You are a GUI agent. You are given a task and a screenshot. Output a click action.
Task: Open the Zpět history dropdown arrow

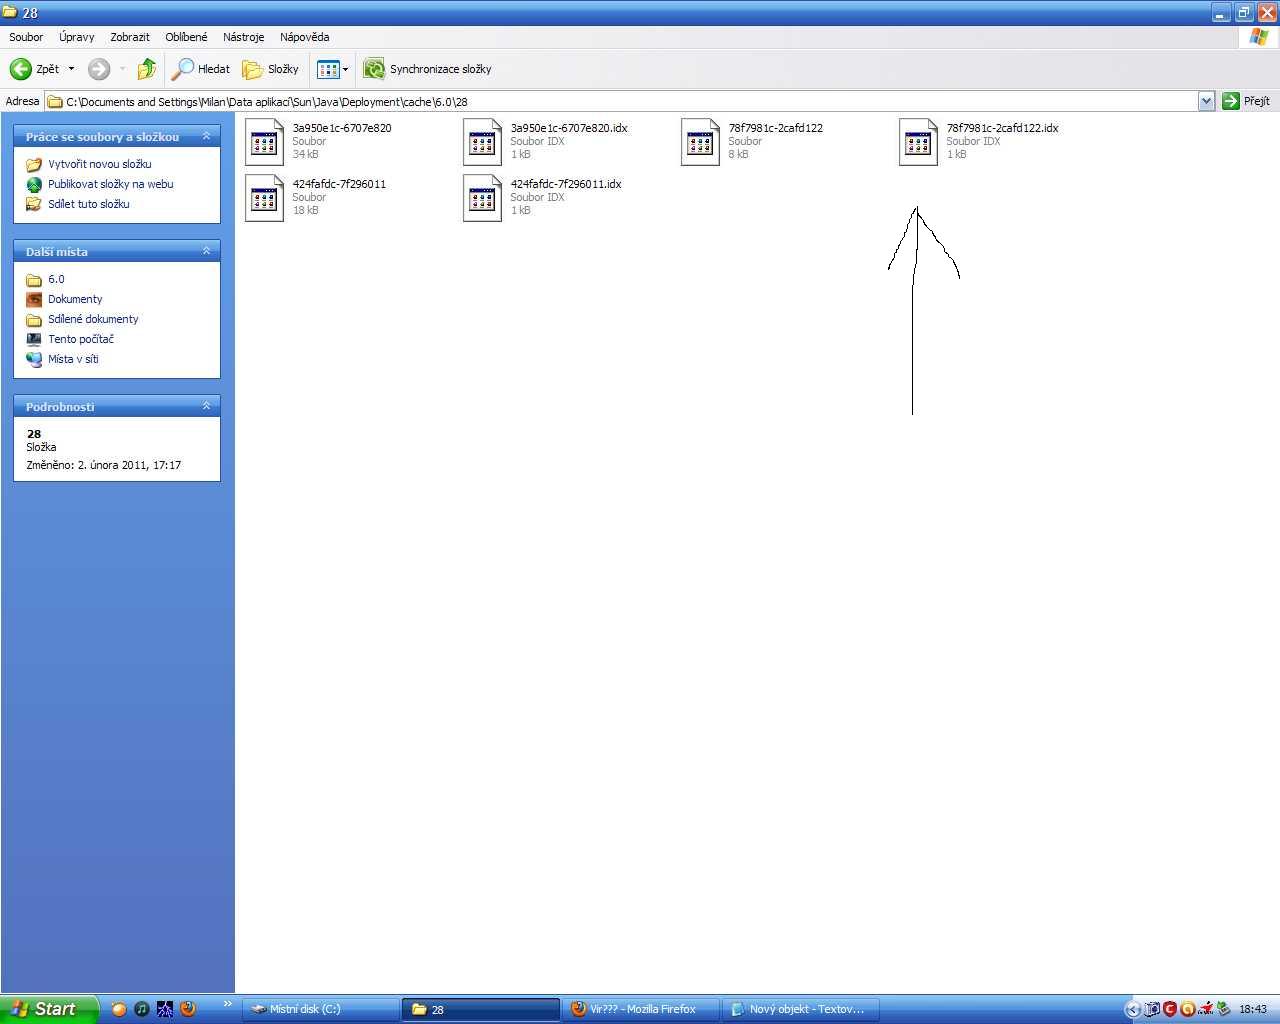[71, 69]
